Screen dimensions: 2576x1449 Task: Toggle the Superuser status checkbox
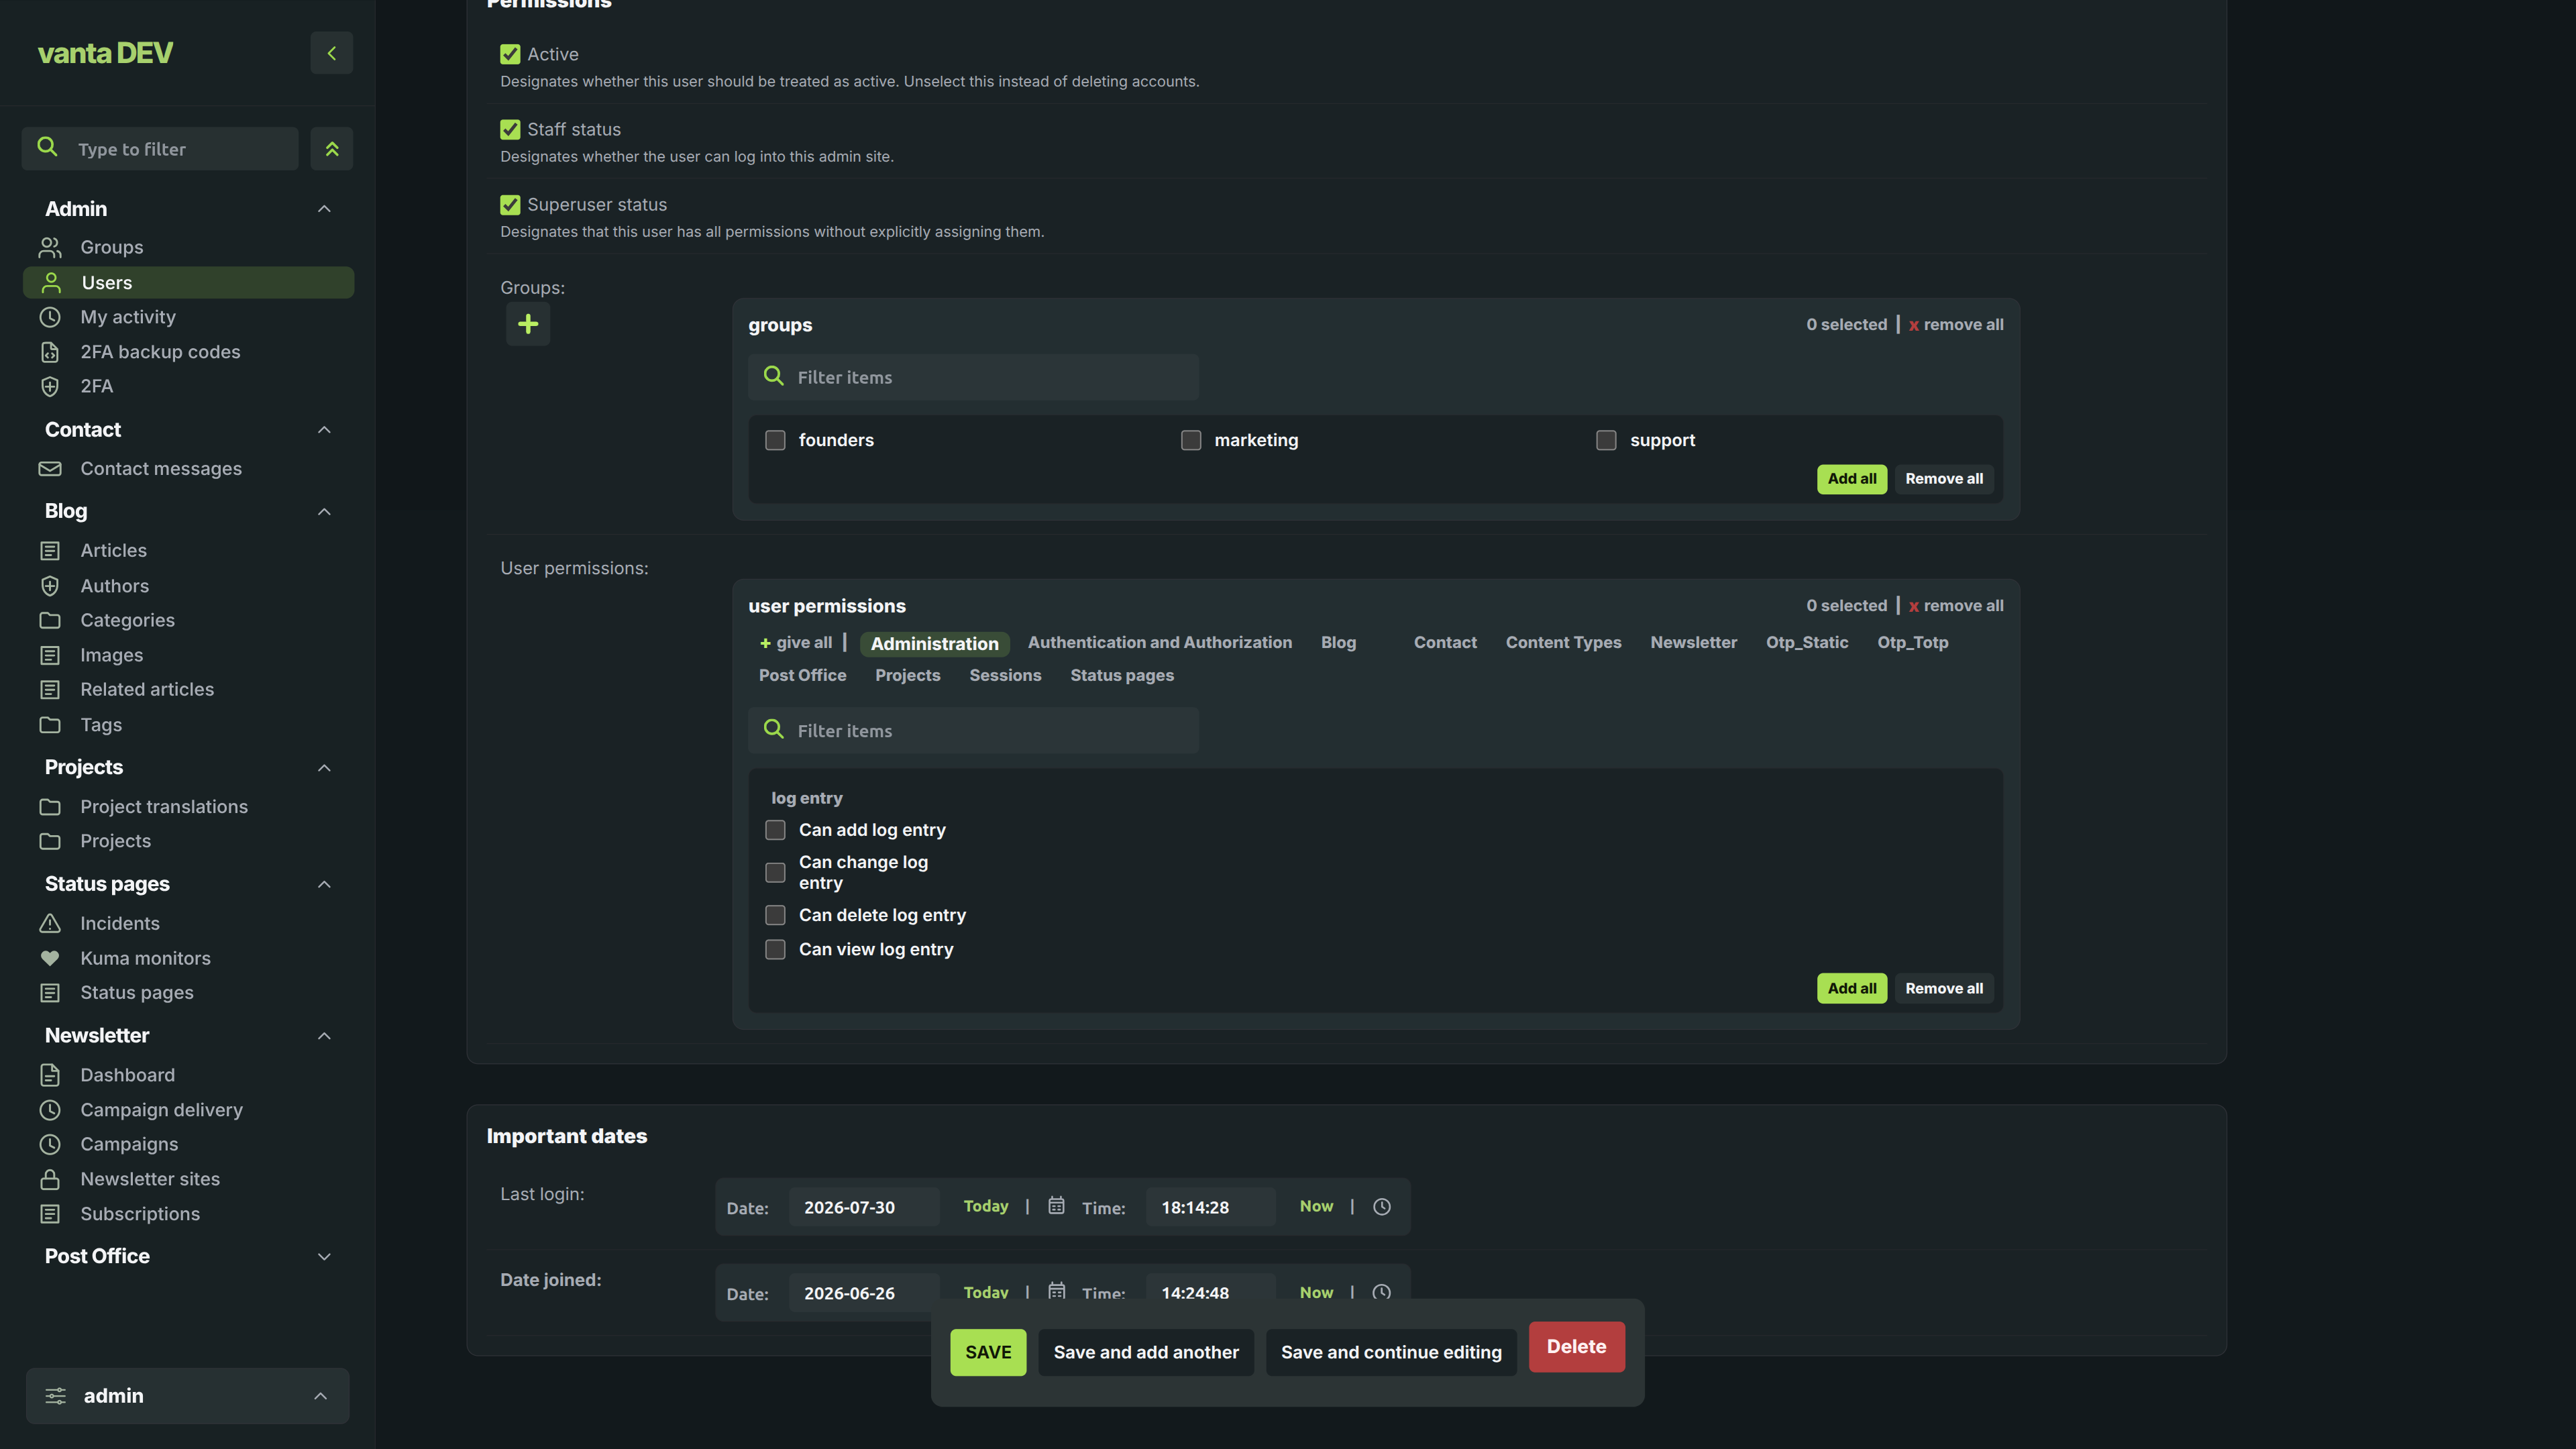coord(510,204)
